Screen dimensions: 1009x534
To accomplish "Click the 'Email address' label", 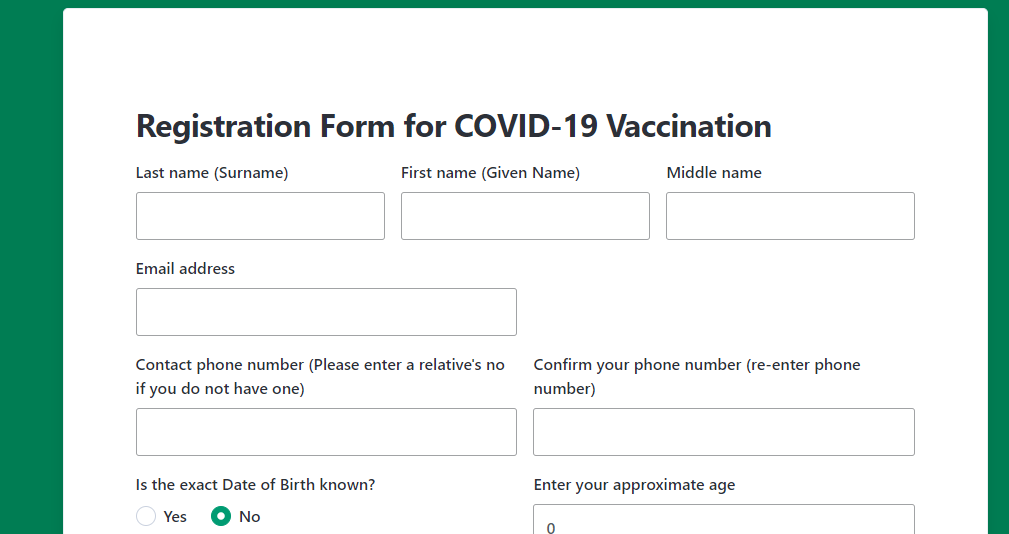I will point(185,269).
